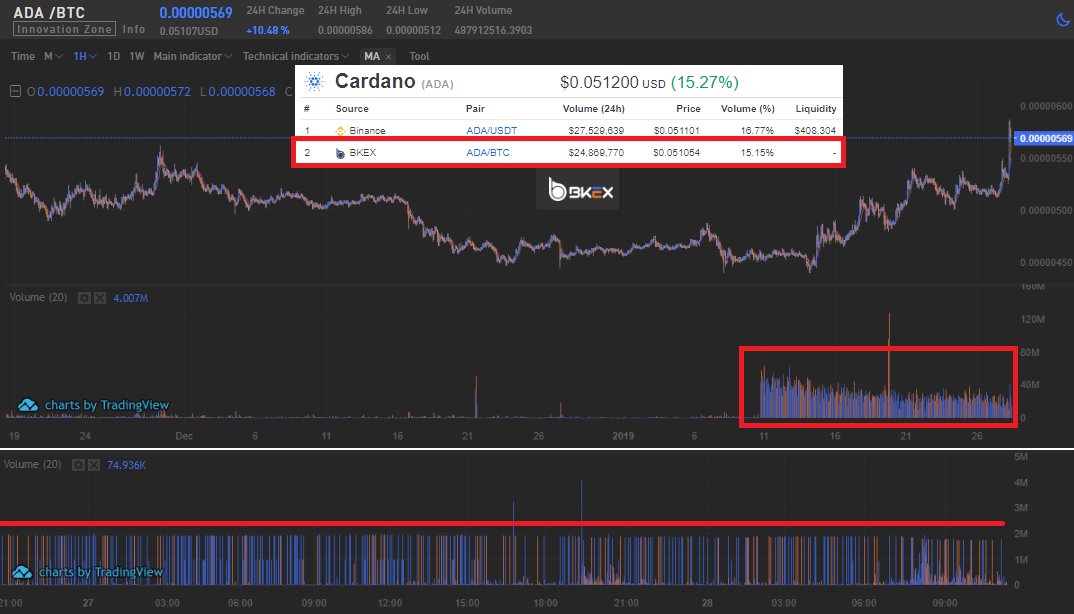Image resolution: width=1074 pixels, height=614 pixels.
Task: Remove lower Volume (20) indicator with x
Action: pos(94,465)
